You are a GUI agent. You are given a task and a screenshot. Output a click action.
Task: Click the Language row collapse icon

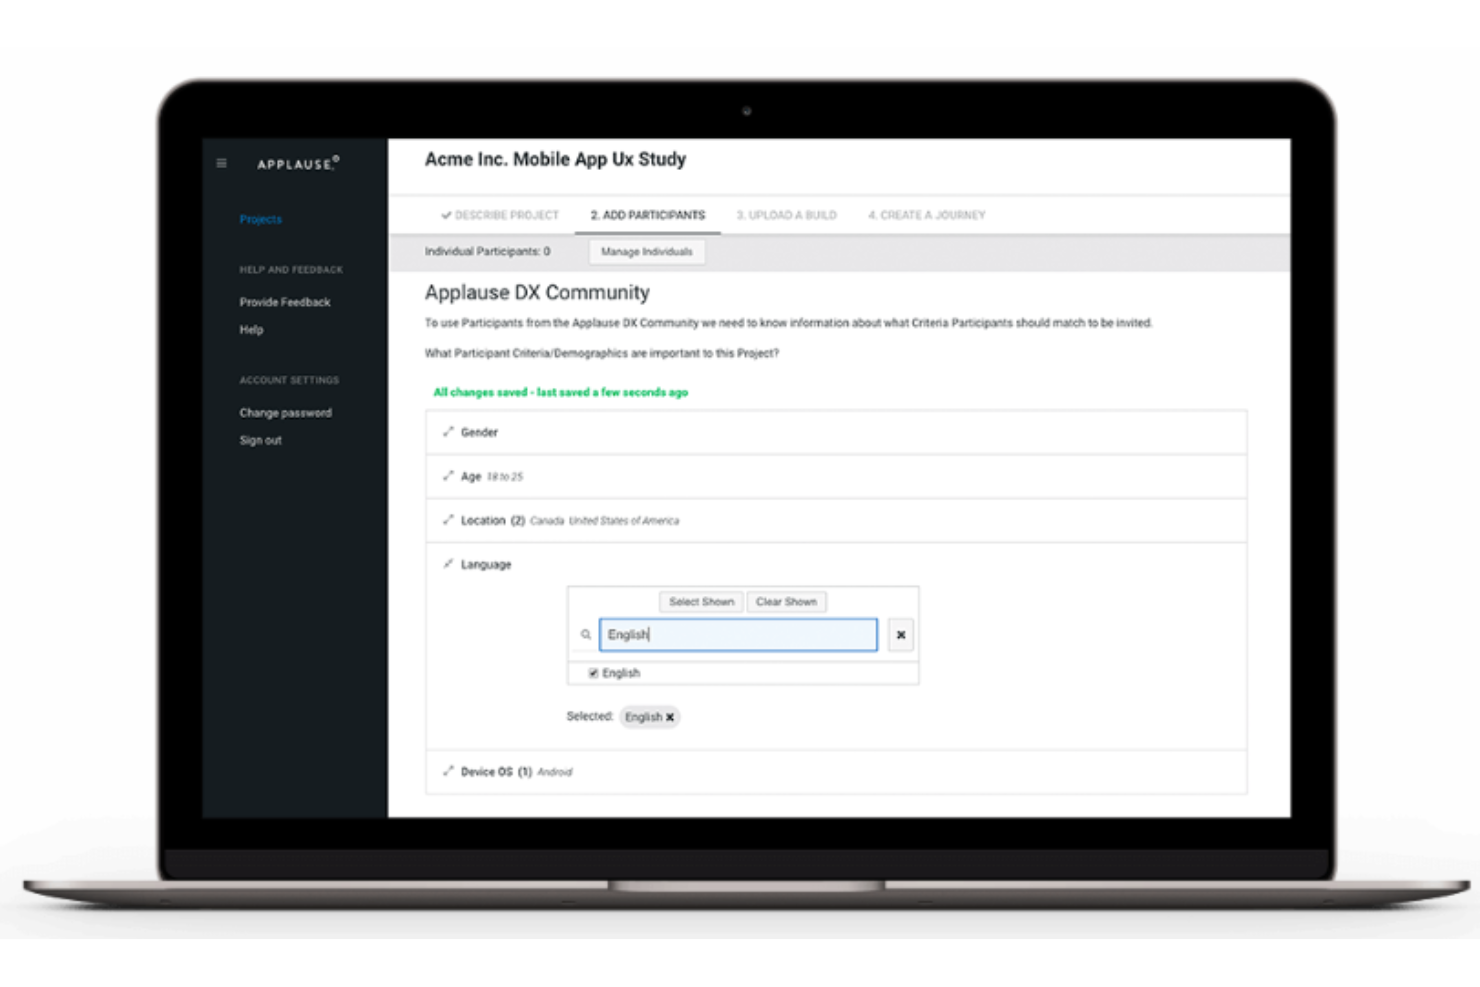[448, 564]
